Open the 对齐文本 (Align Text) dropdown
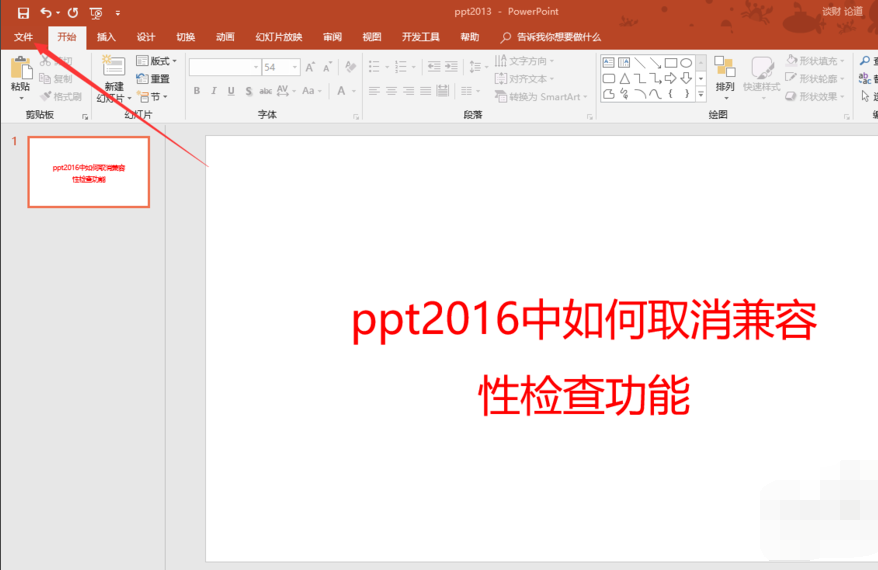This screenshot has height=570, width=878. click(x=524, y=79)
